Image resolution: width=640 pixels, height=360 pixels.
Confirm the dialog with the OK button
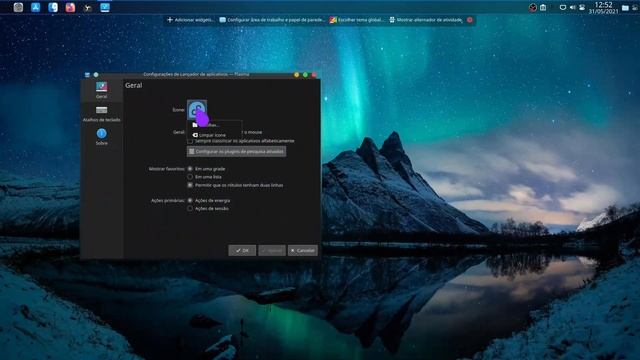point(242,250)
